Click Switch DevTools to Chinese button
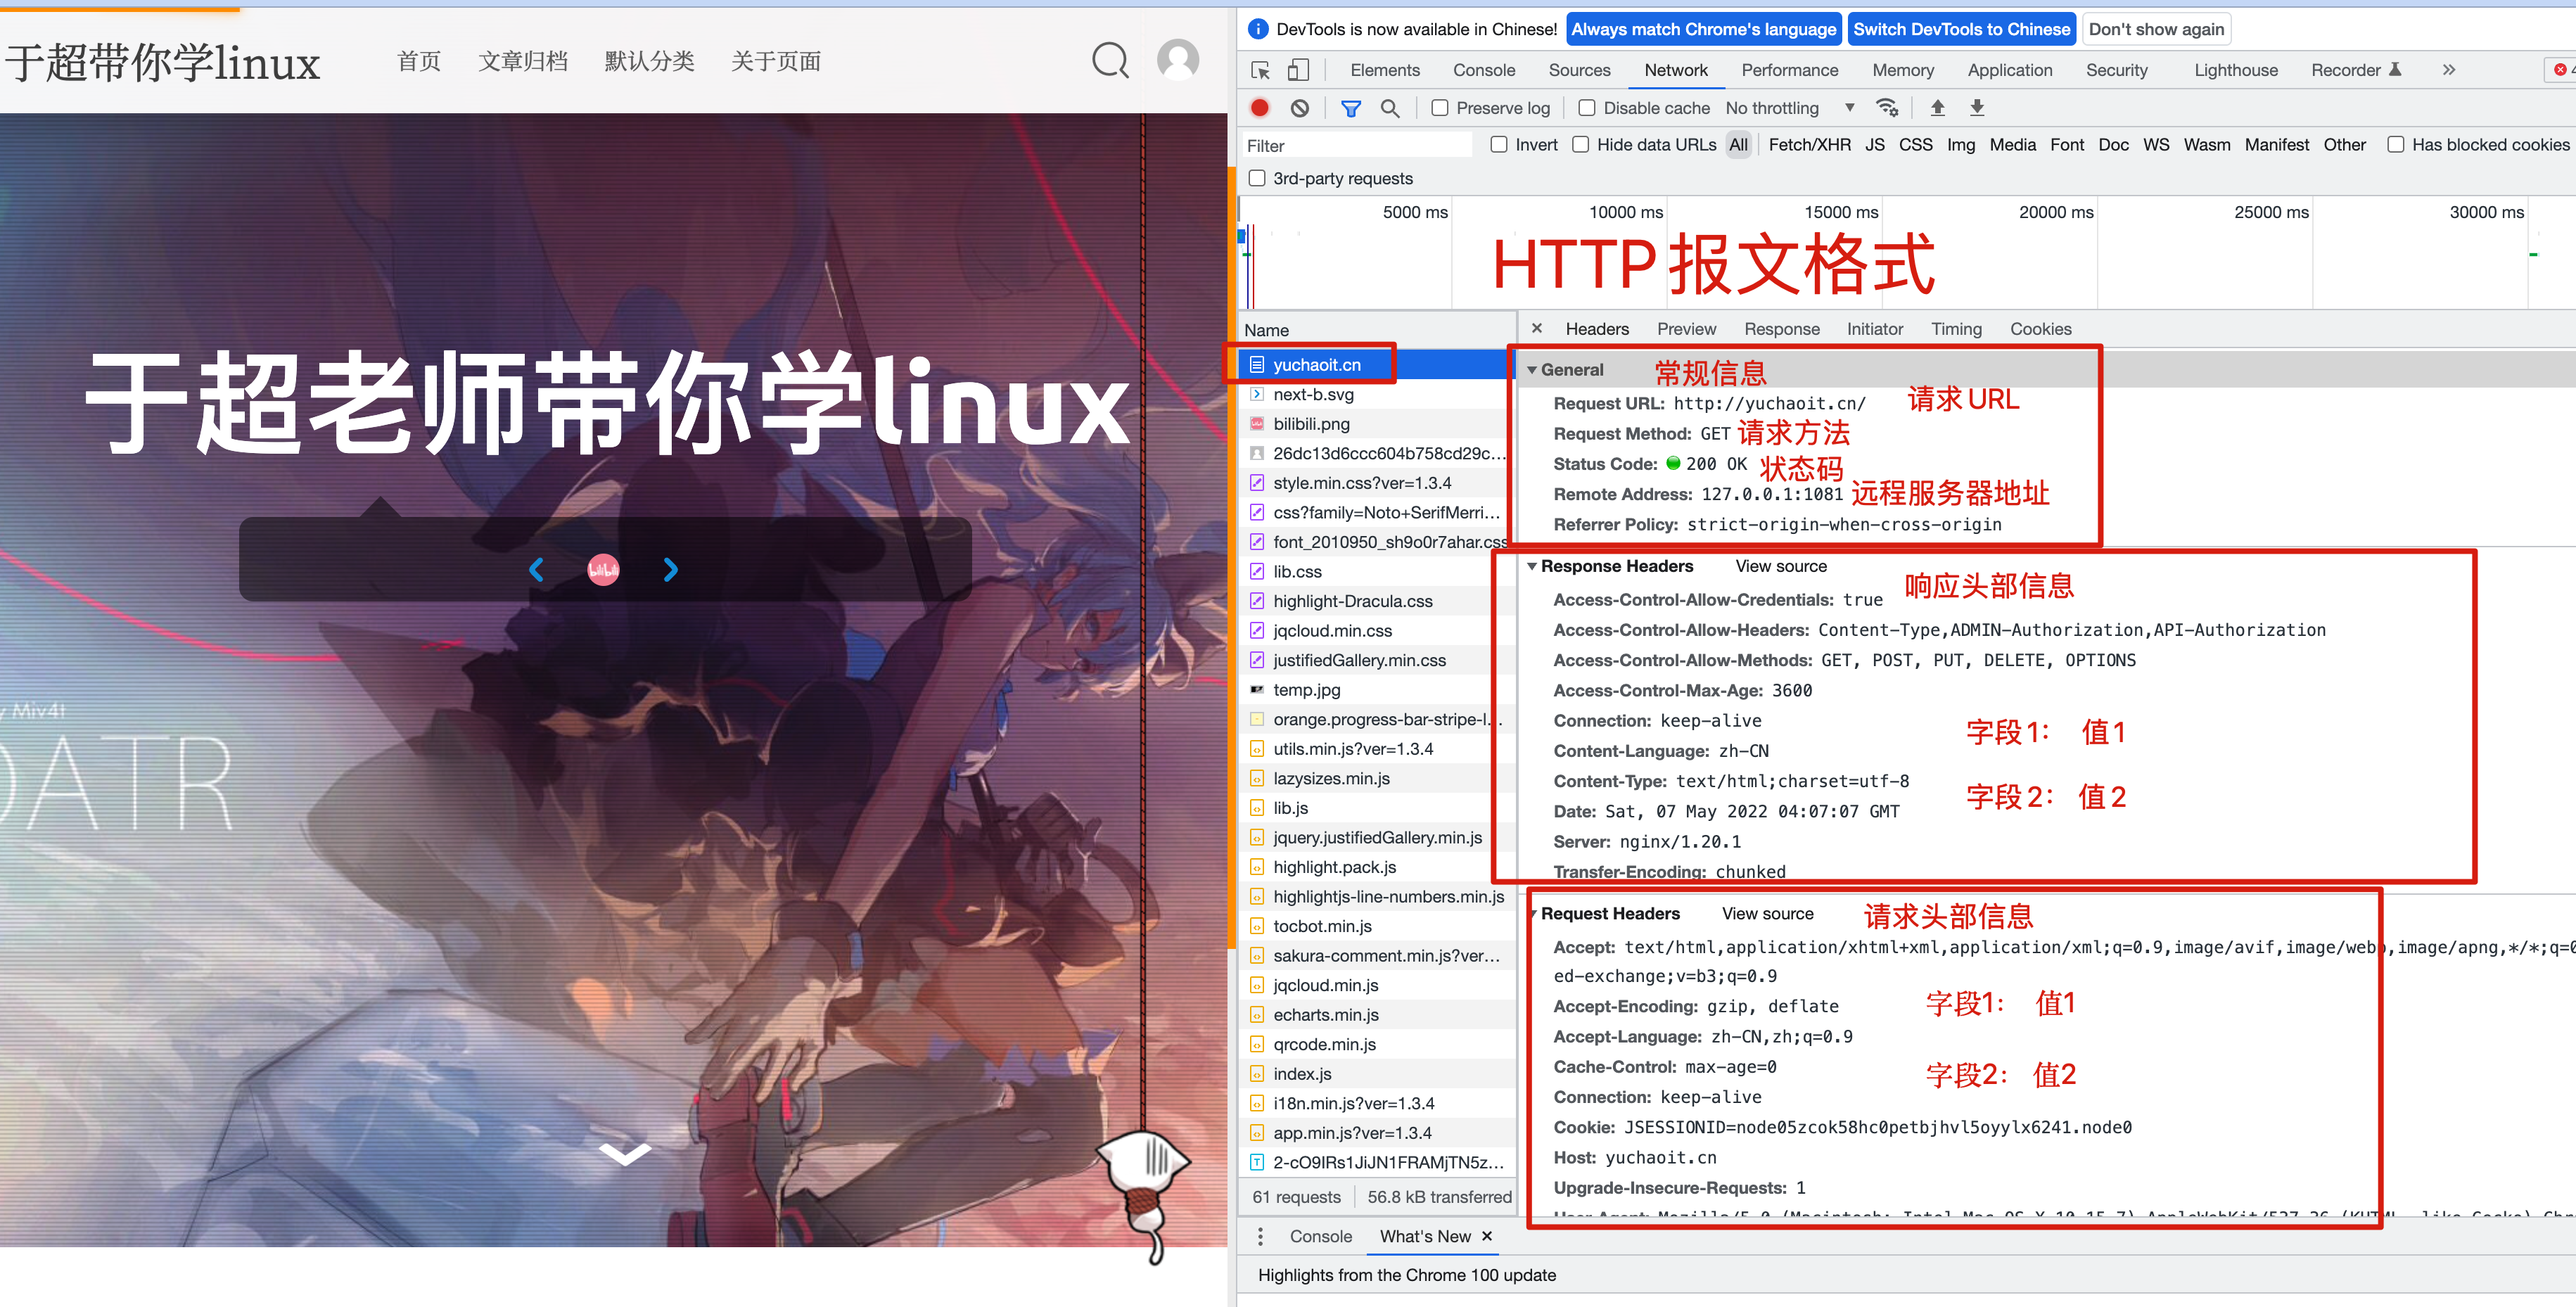 click(1961, 29)
